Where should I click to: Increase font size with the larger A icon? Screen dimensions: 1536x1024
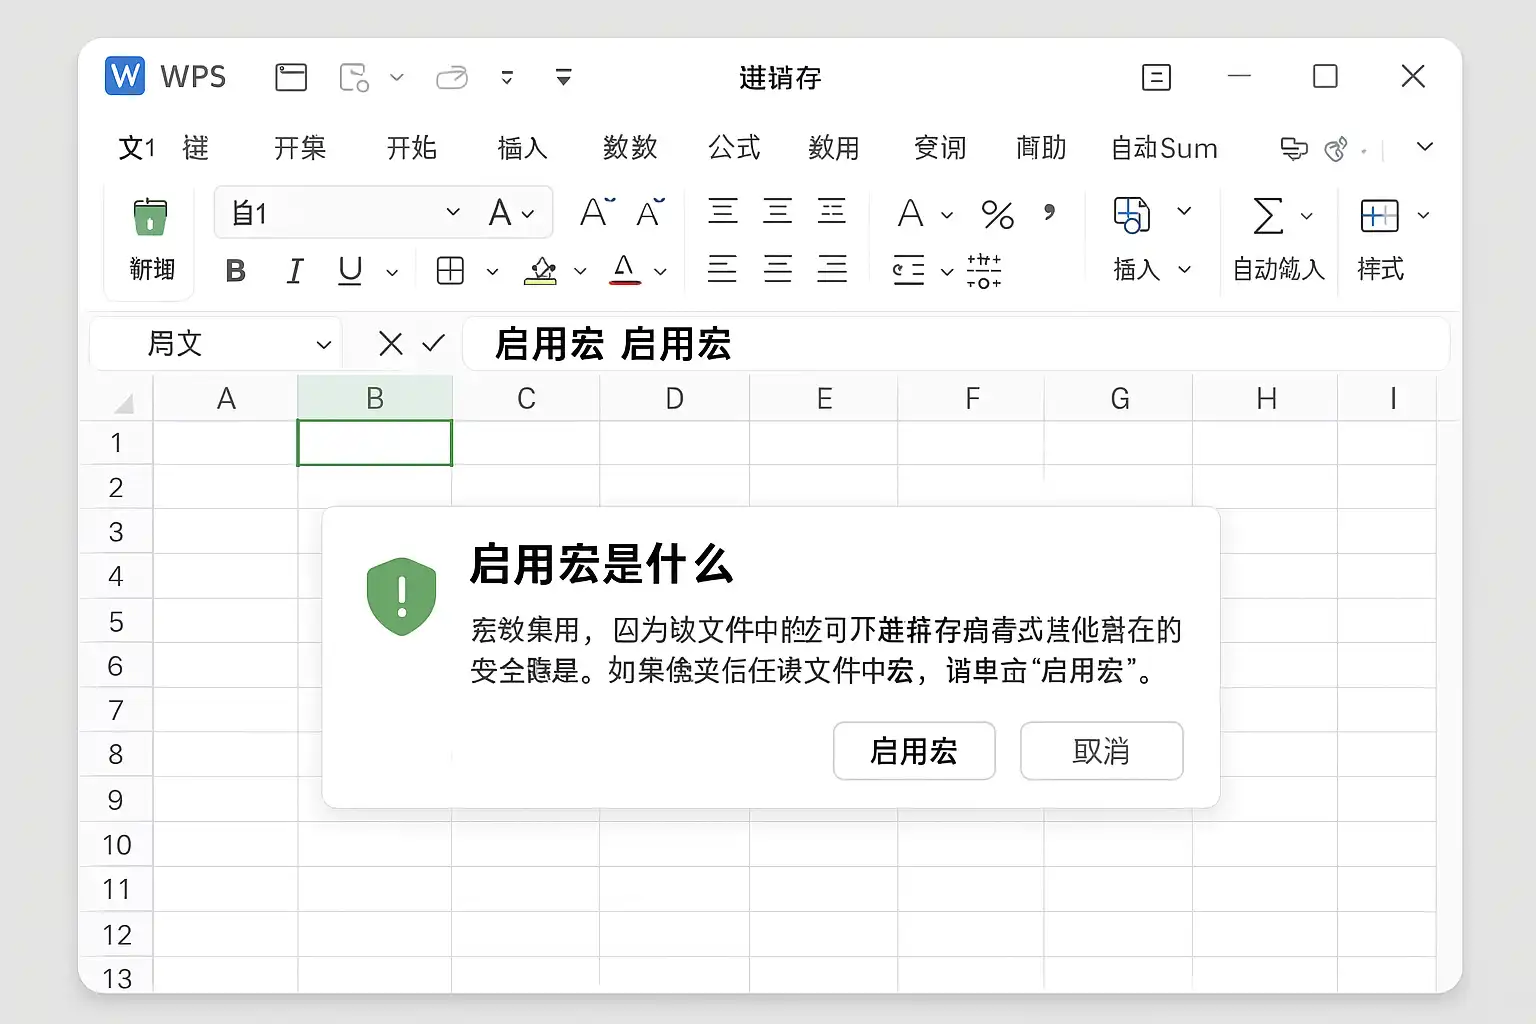click(x=596, y=212)
